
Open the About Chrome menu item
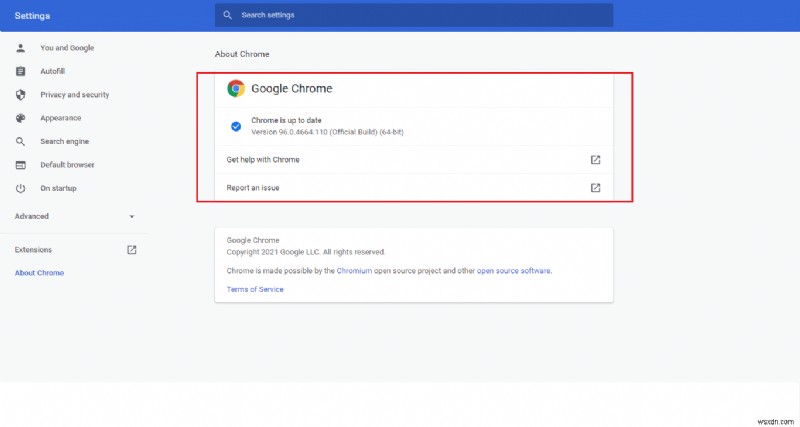tap(39, 273)
